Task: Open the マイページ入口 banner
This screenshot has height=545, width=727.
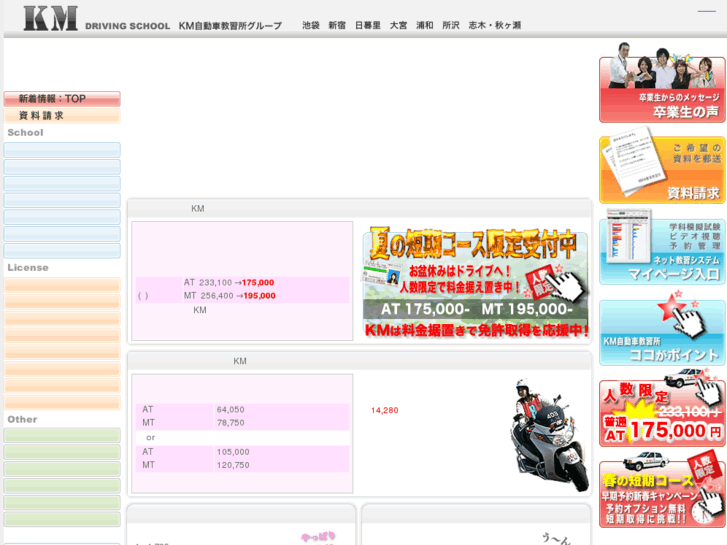Action: click(662, 247)
